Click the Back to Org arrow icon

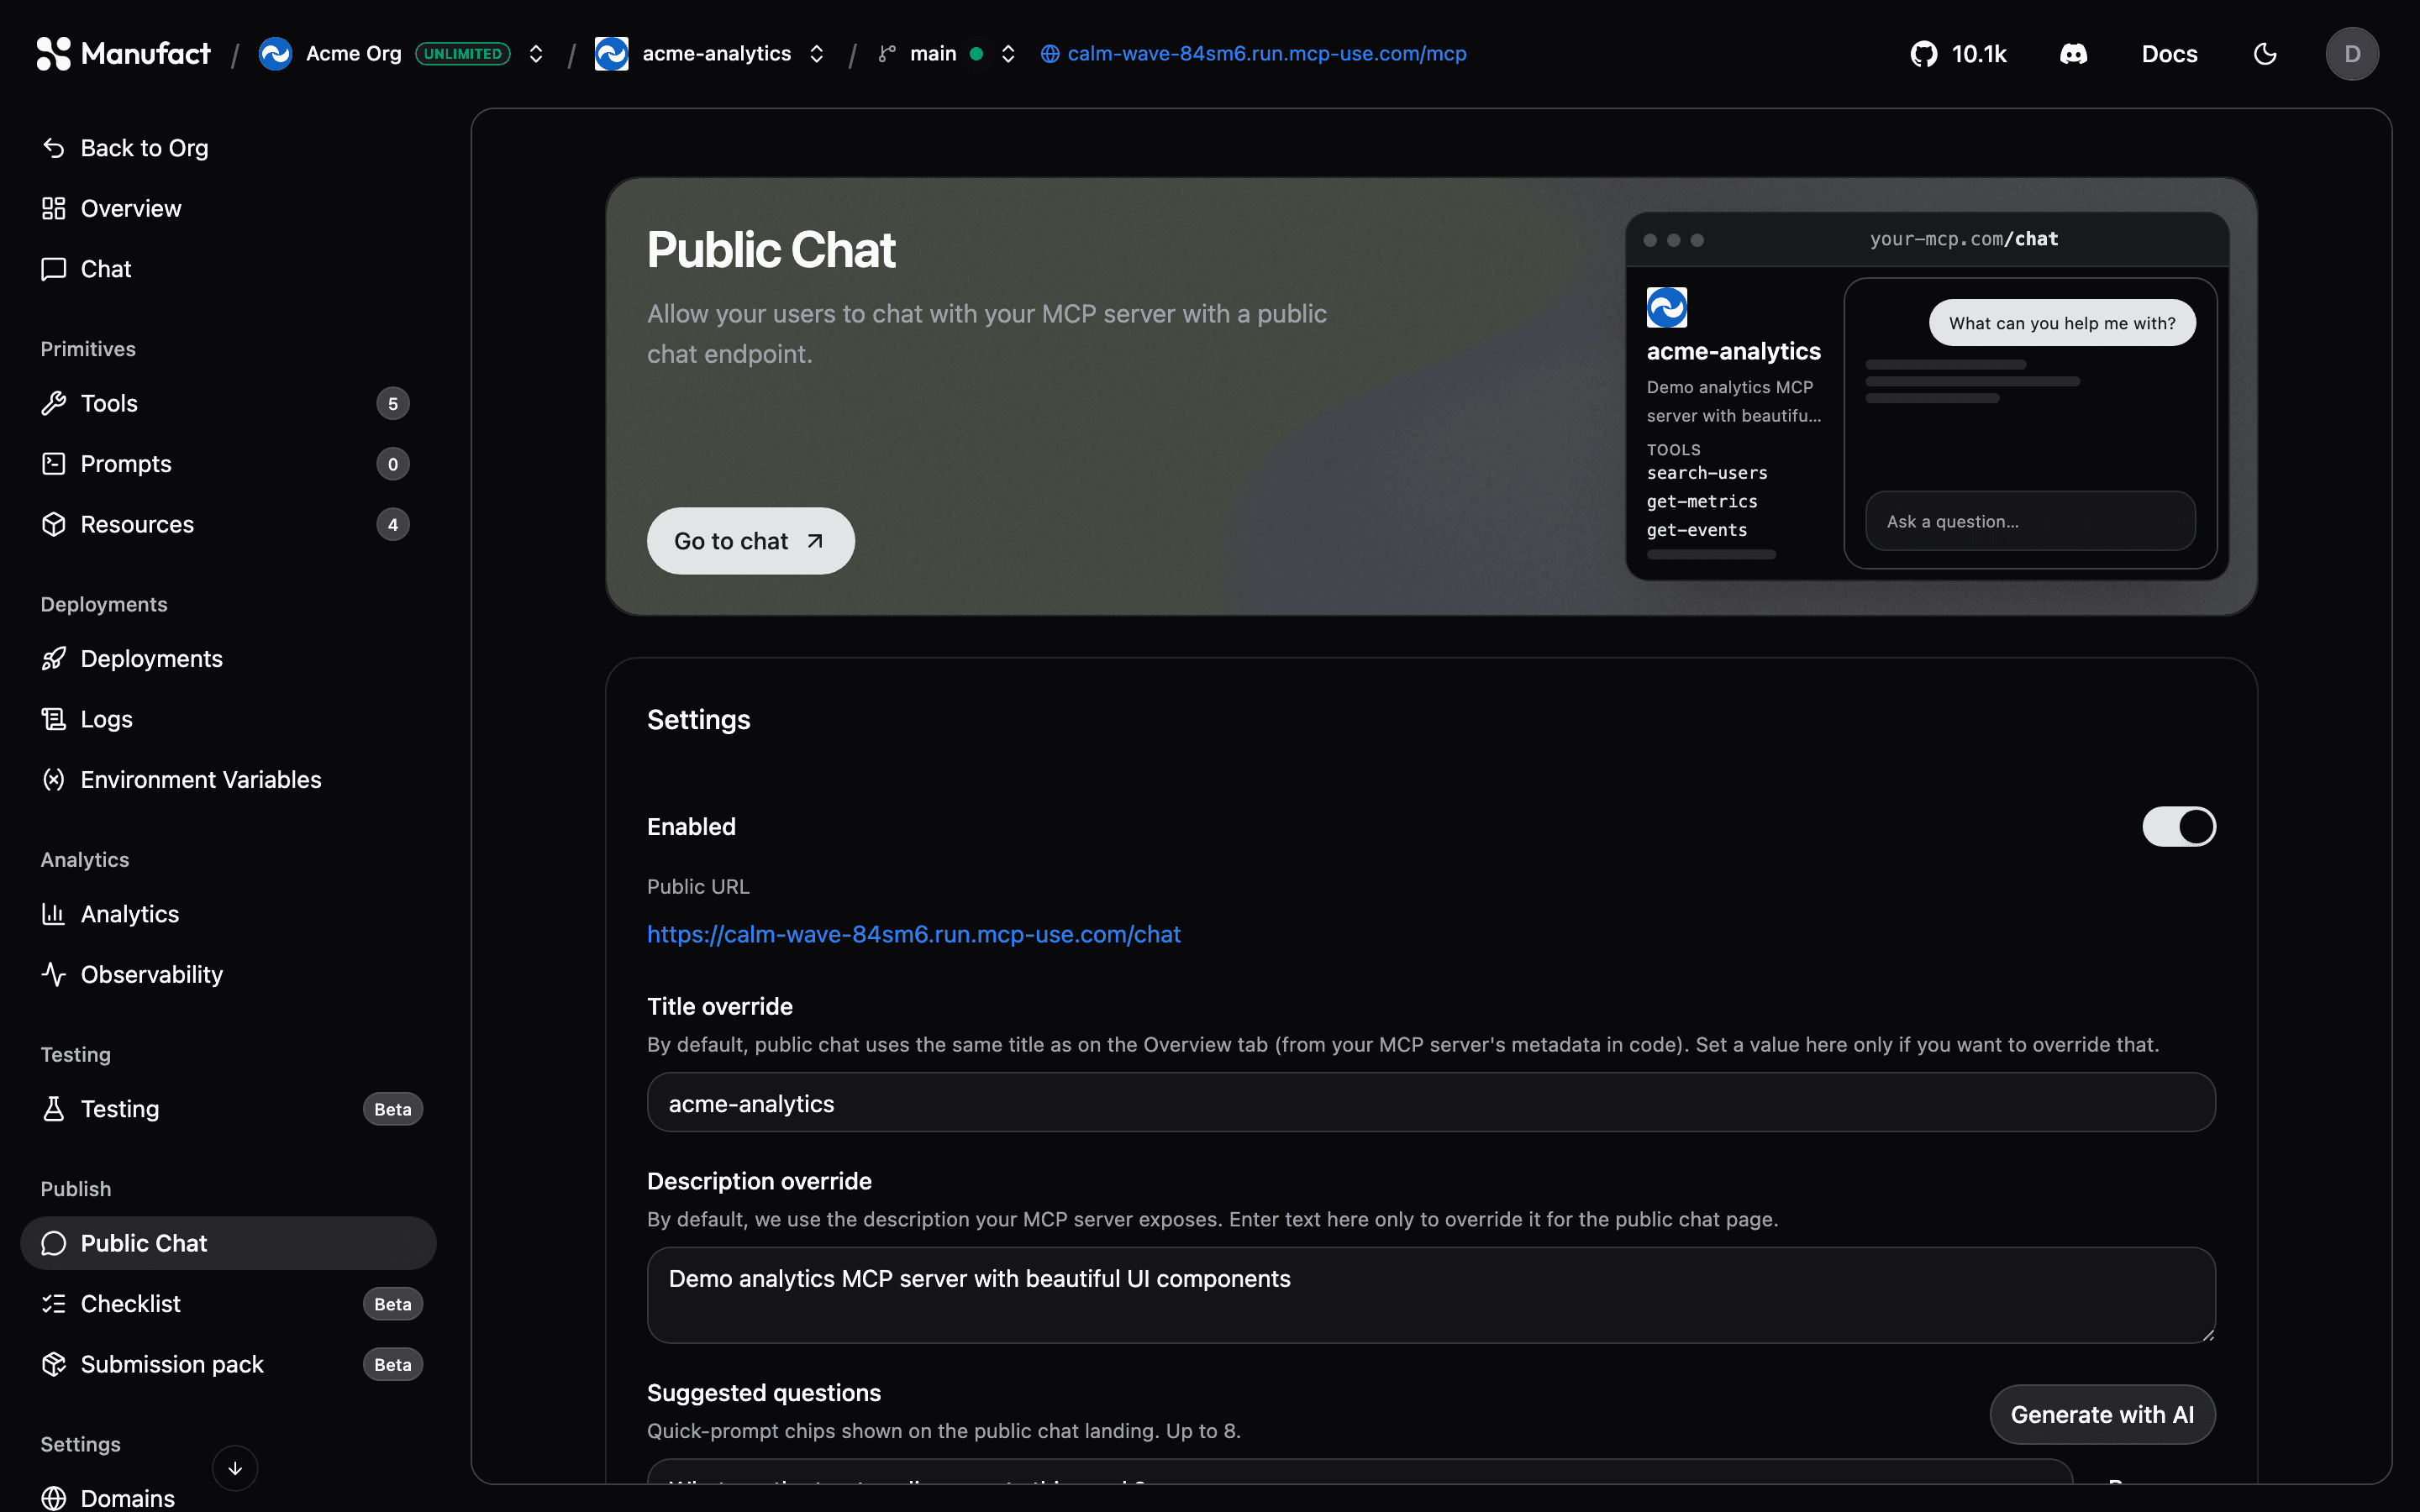coord(54,148)
